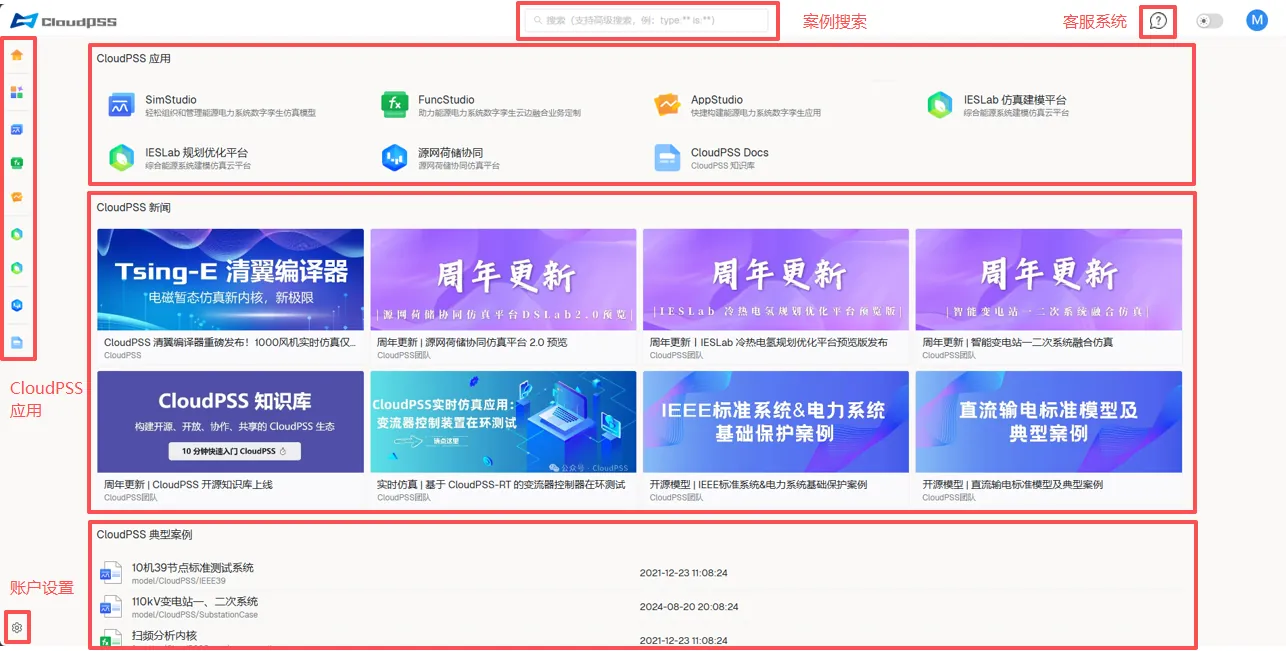Click path model/CloudPSS/SubstationCase
1286x651 pixels.
(x=195, y=615)
